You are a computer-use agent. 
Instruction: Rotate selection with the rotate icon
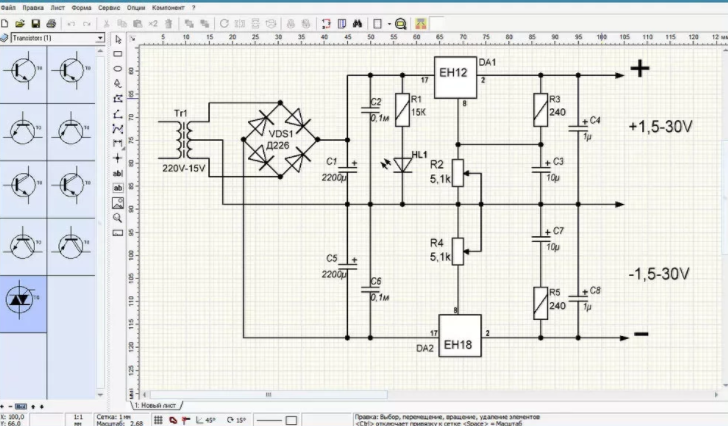coord(224,23)
